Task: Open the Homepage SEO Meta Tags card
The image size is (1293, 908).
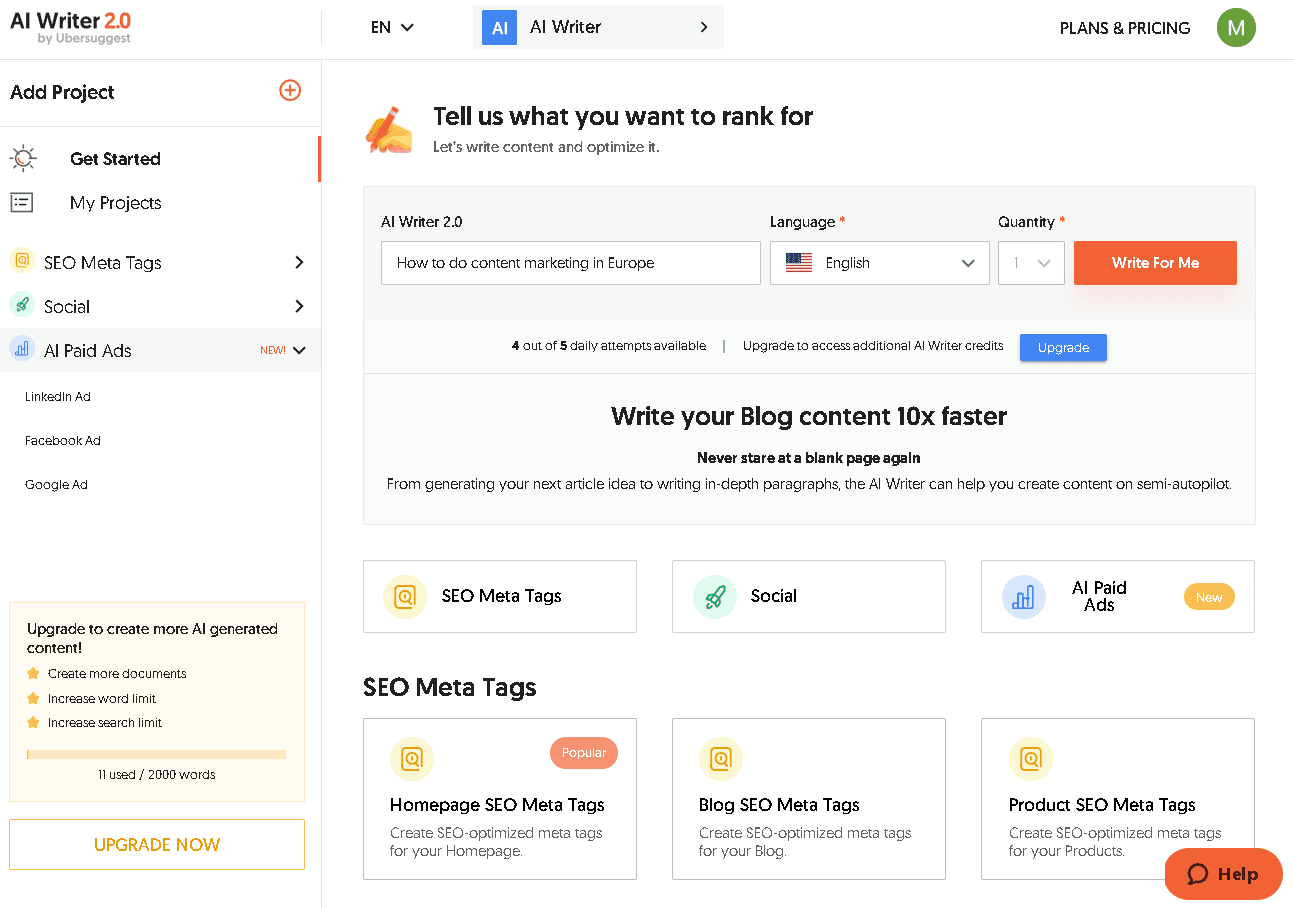Action: pyautogui.click(x=500, y=799)
